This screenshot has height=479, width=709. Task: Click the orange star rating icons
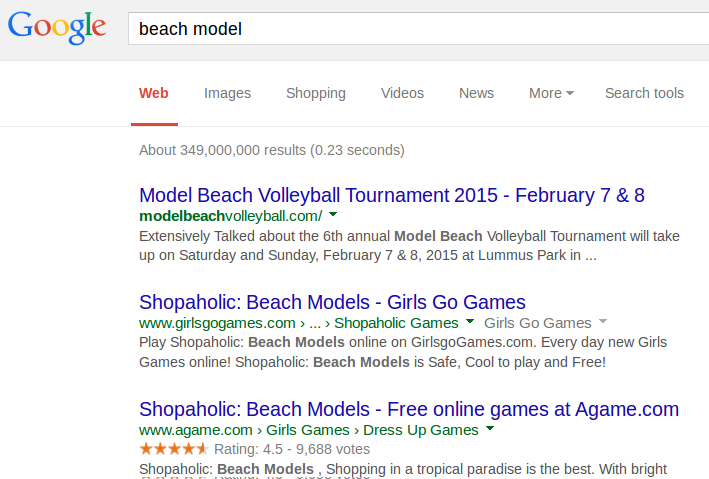pos(174,449)
